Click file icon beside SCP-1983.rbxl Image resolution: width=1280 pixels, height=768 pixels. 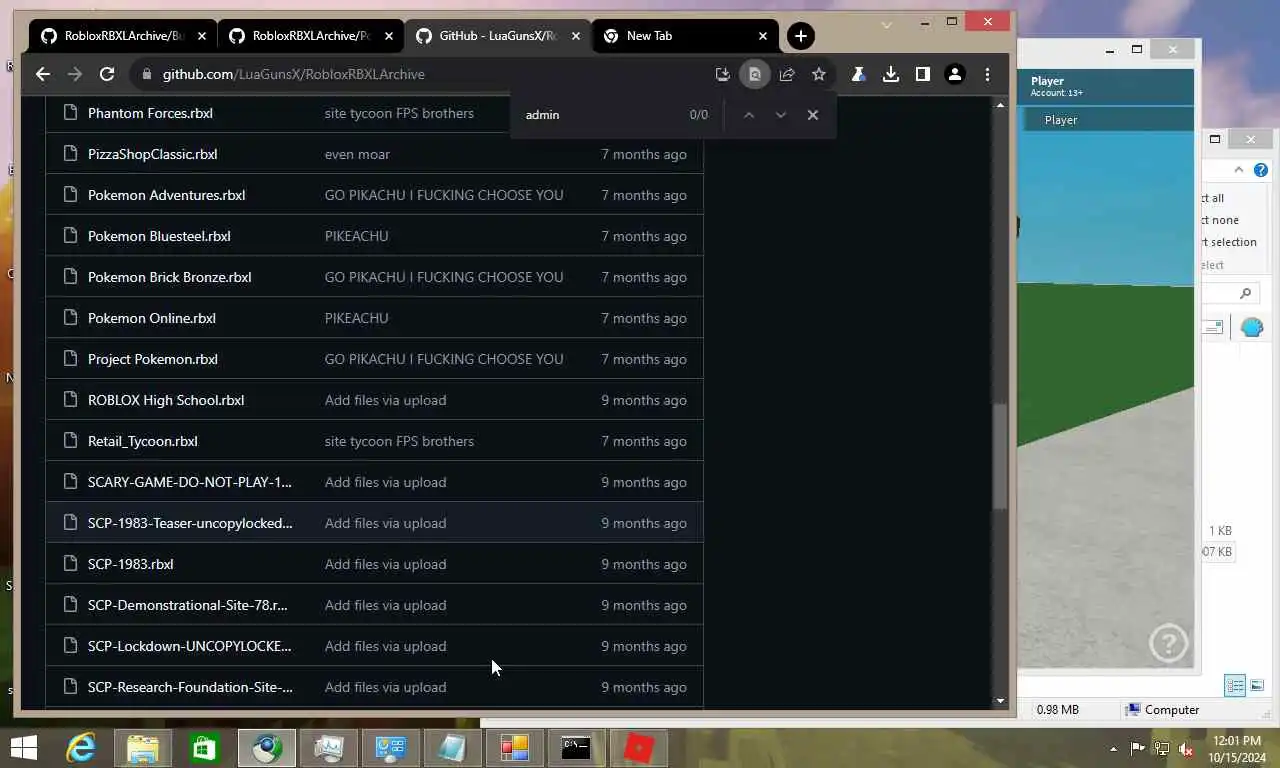(70, 564)
